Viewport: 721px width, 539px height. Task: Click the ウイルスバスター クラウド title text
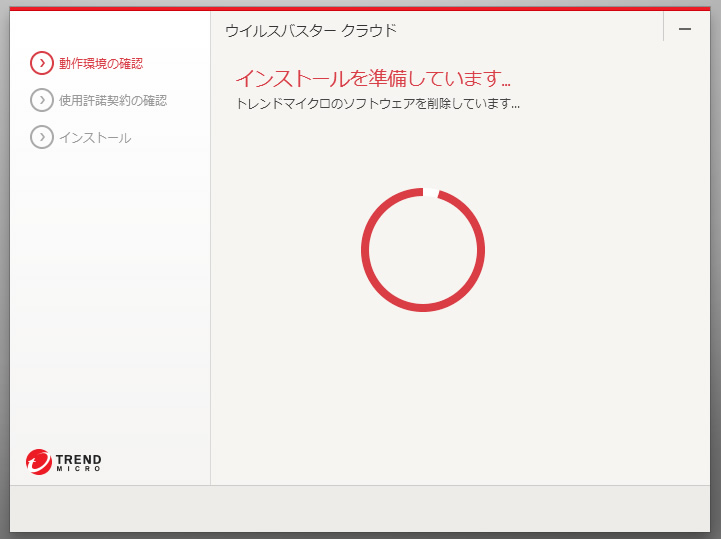tap(311, 30)
